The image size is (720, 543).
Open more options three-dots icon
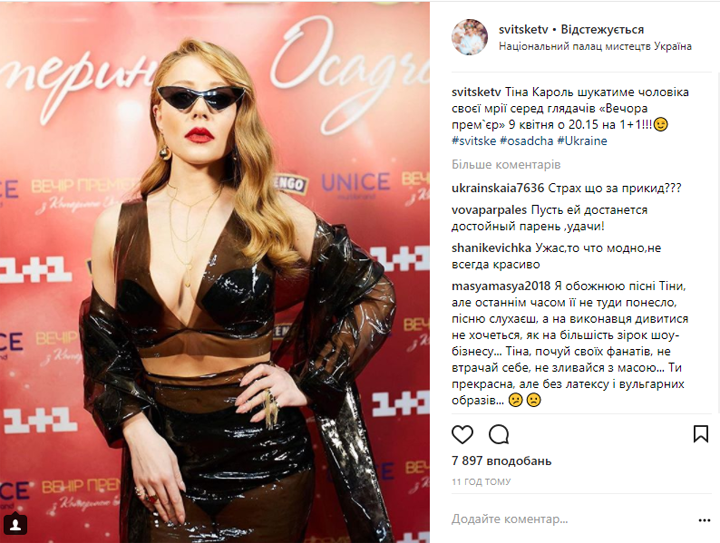click(x=704, y=520)
